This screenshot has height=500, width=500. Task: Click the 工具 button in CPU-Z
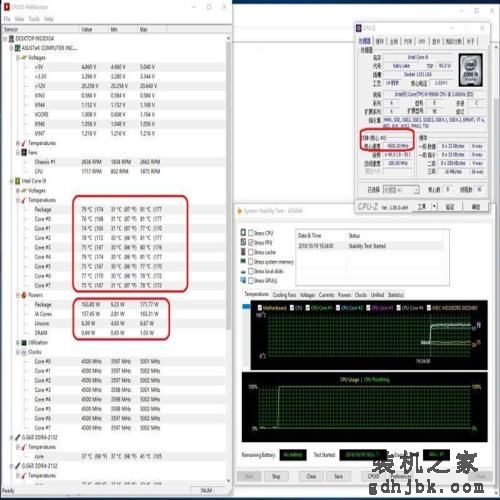[x=422, y=207]
